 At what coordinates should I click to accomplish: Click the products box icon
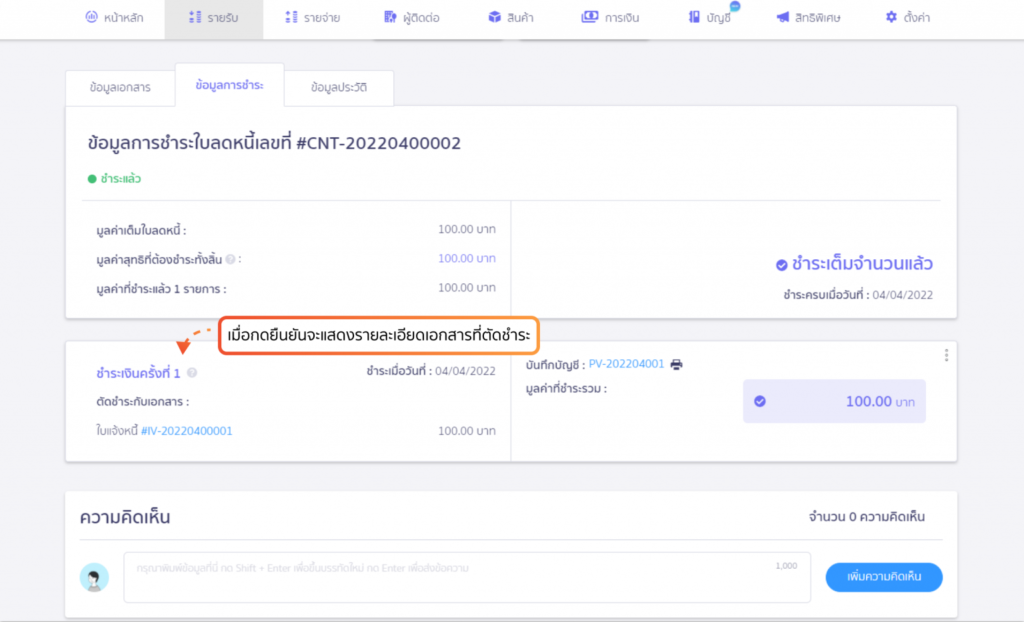tap(494, 17)
